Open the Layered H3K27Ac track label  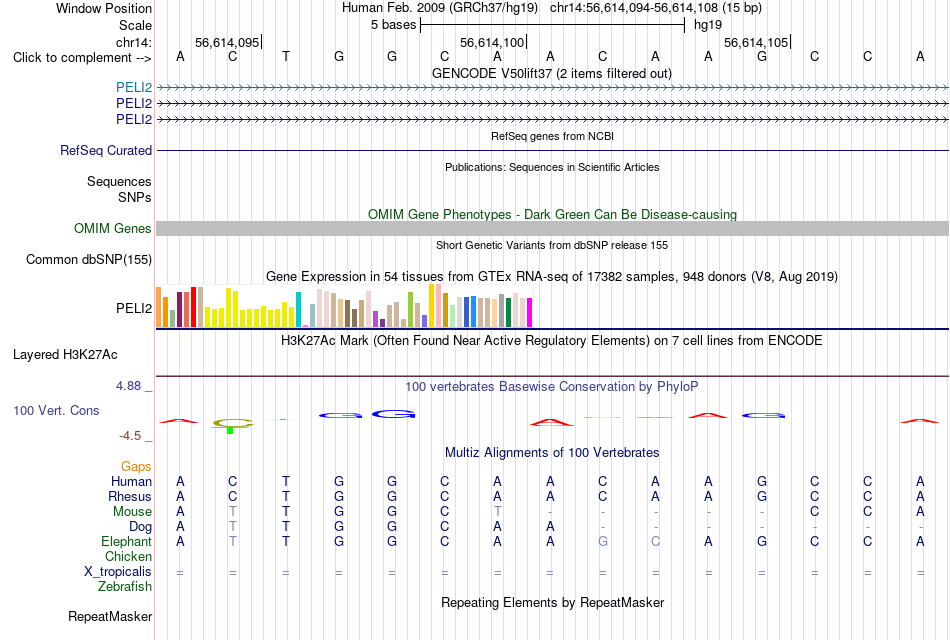(65, 355)
